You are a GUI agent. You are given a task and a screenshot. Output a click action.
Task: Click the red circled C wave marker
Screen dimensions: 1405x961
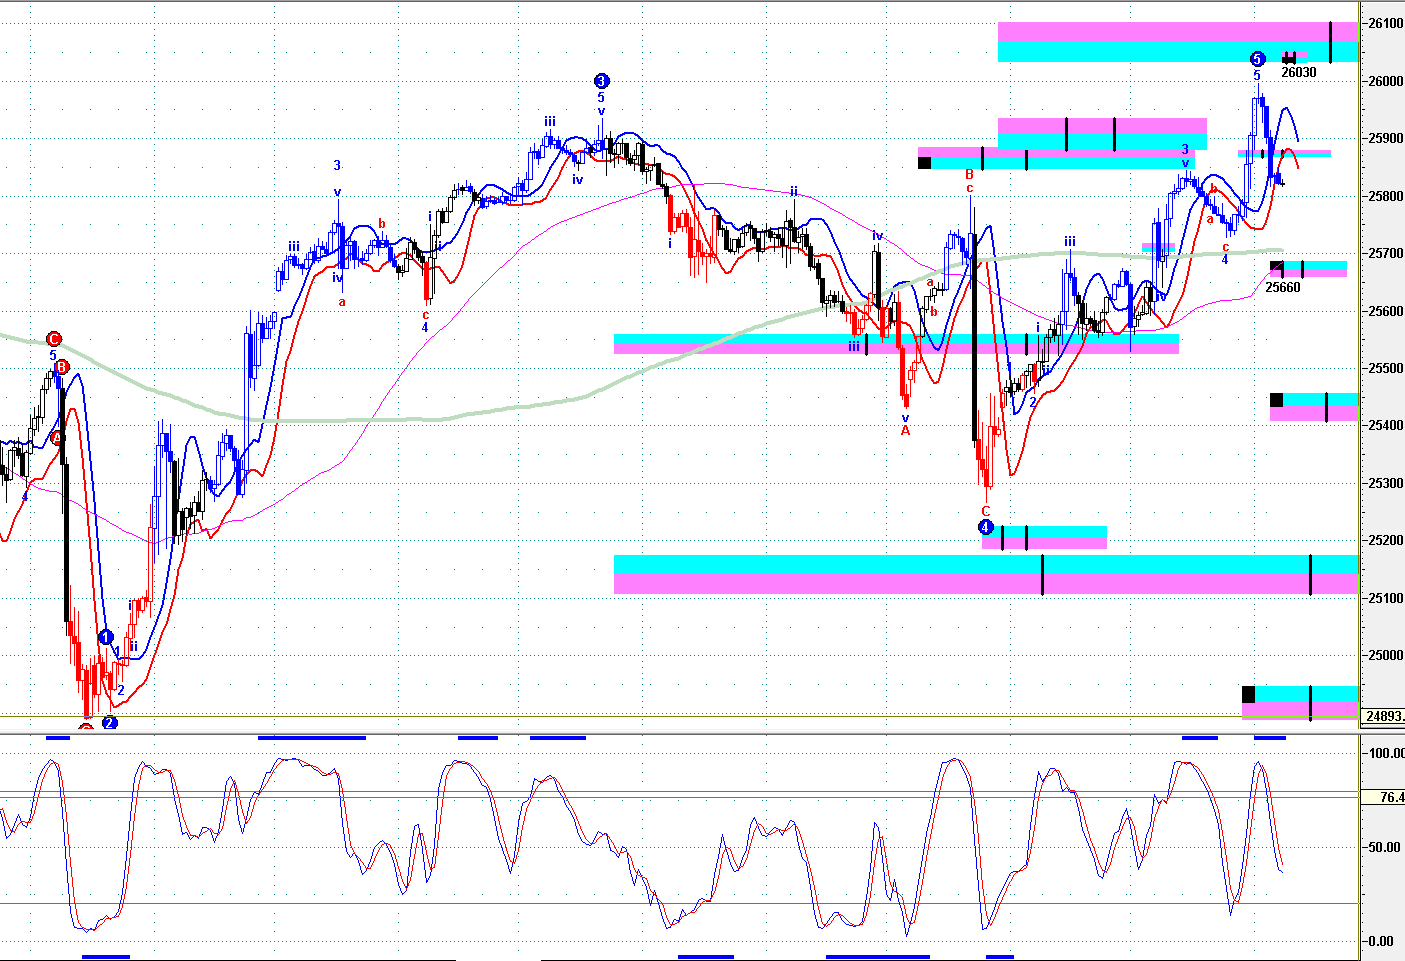tap(55, 339)
